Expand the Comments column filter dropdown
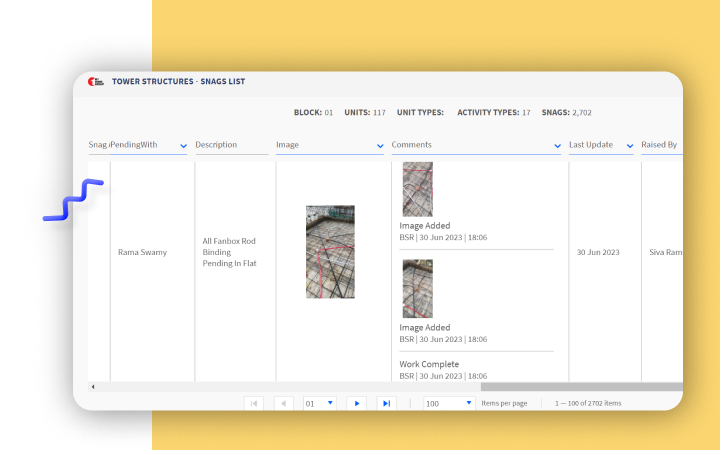Image resolution: width=727 pixels, height=455 pixels. (x=557, y=146)
